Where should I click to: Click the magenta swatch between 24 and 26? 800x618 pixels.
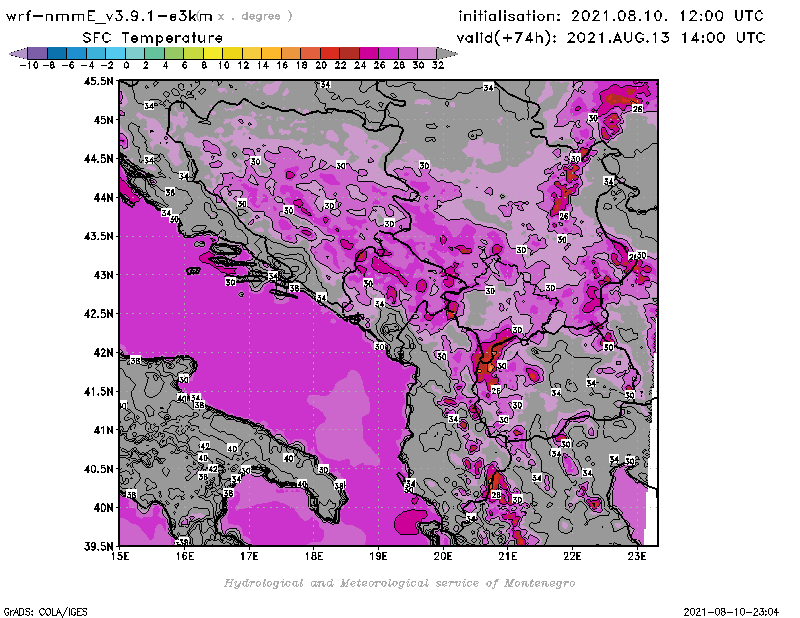point(369,53)
